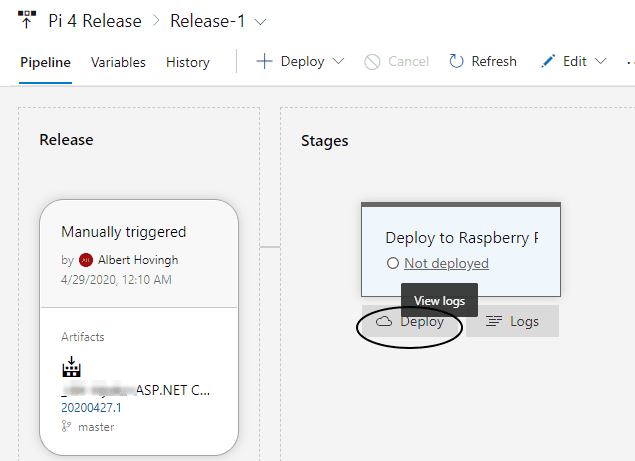Image resolution: width=635 pixels, height=461 pixels.
Task: Open the stage Logs button
Action: pos(512,321)
